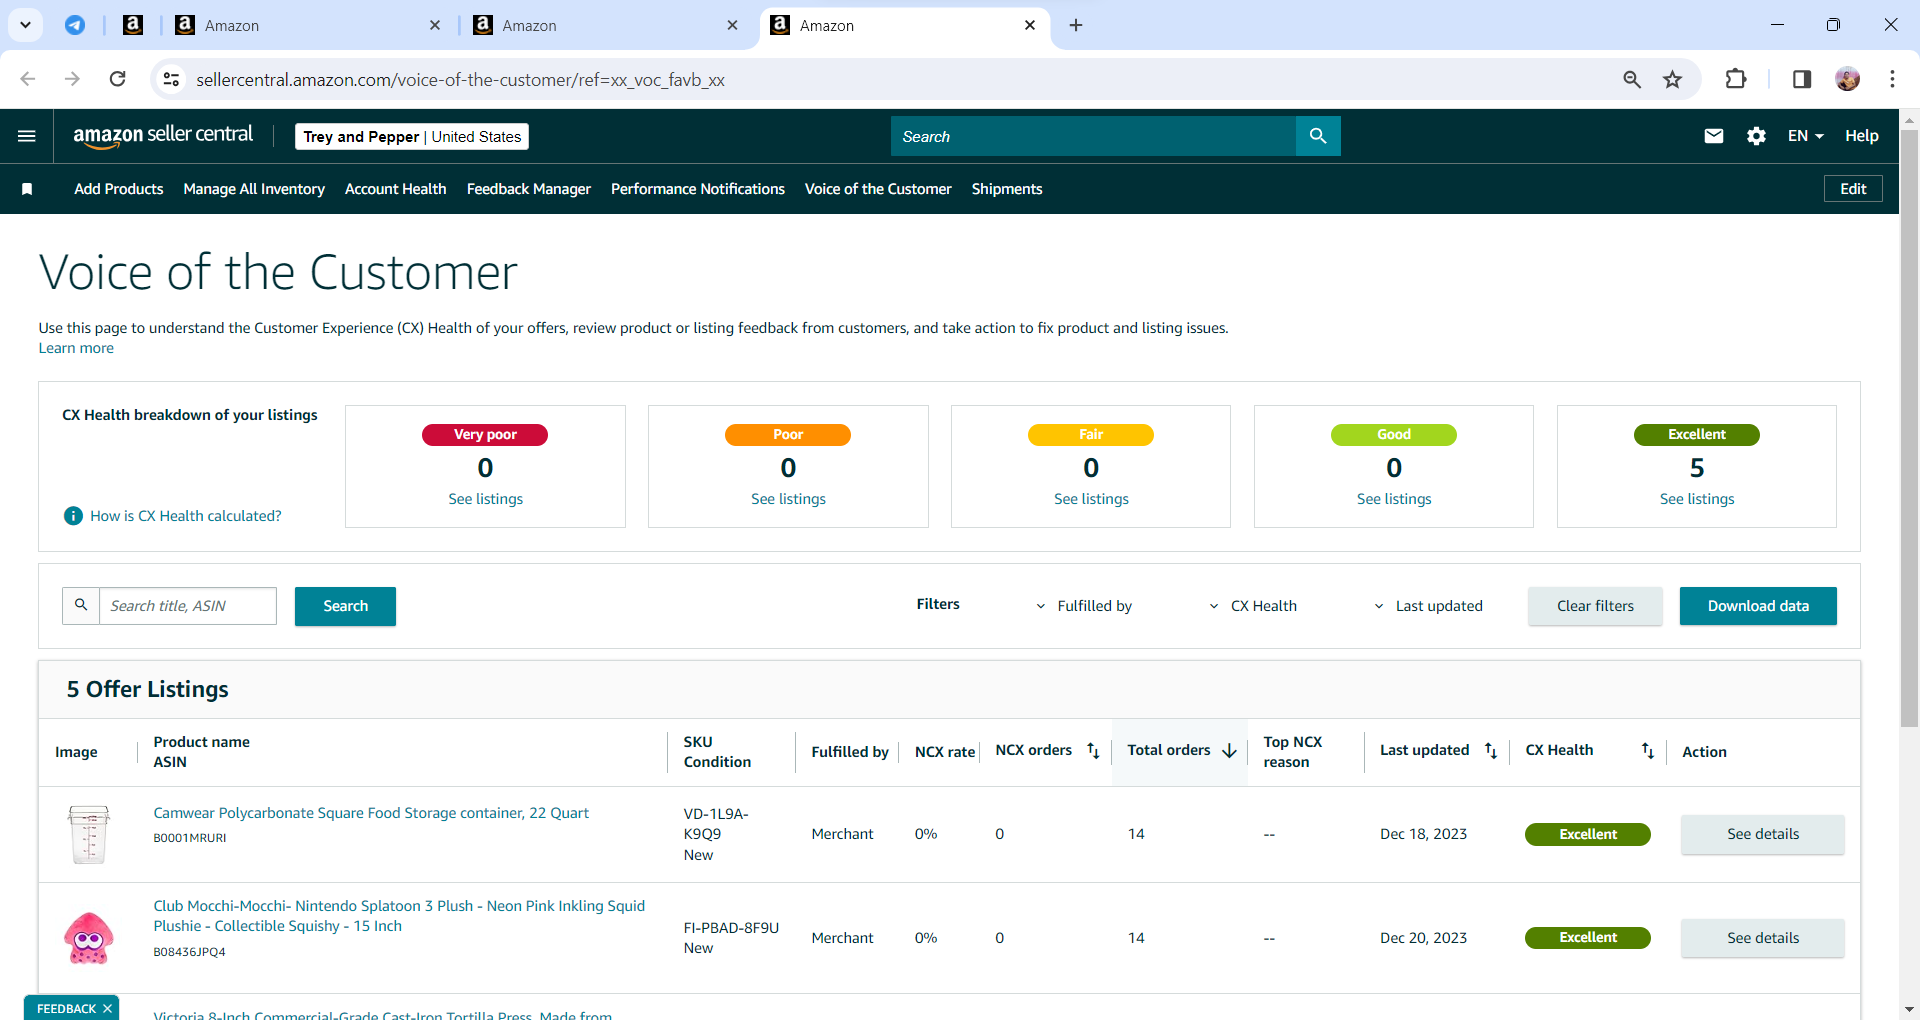Viewport: 1920px width, 1020px height.
Task: Click the bookmark flag icon
Action: click(x=27, y=189)
